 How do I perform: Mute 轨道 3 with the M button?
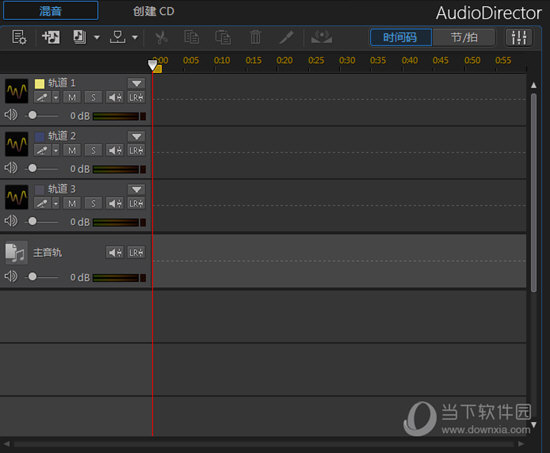72,203
